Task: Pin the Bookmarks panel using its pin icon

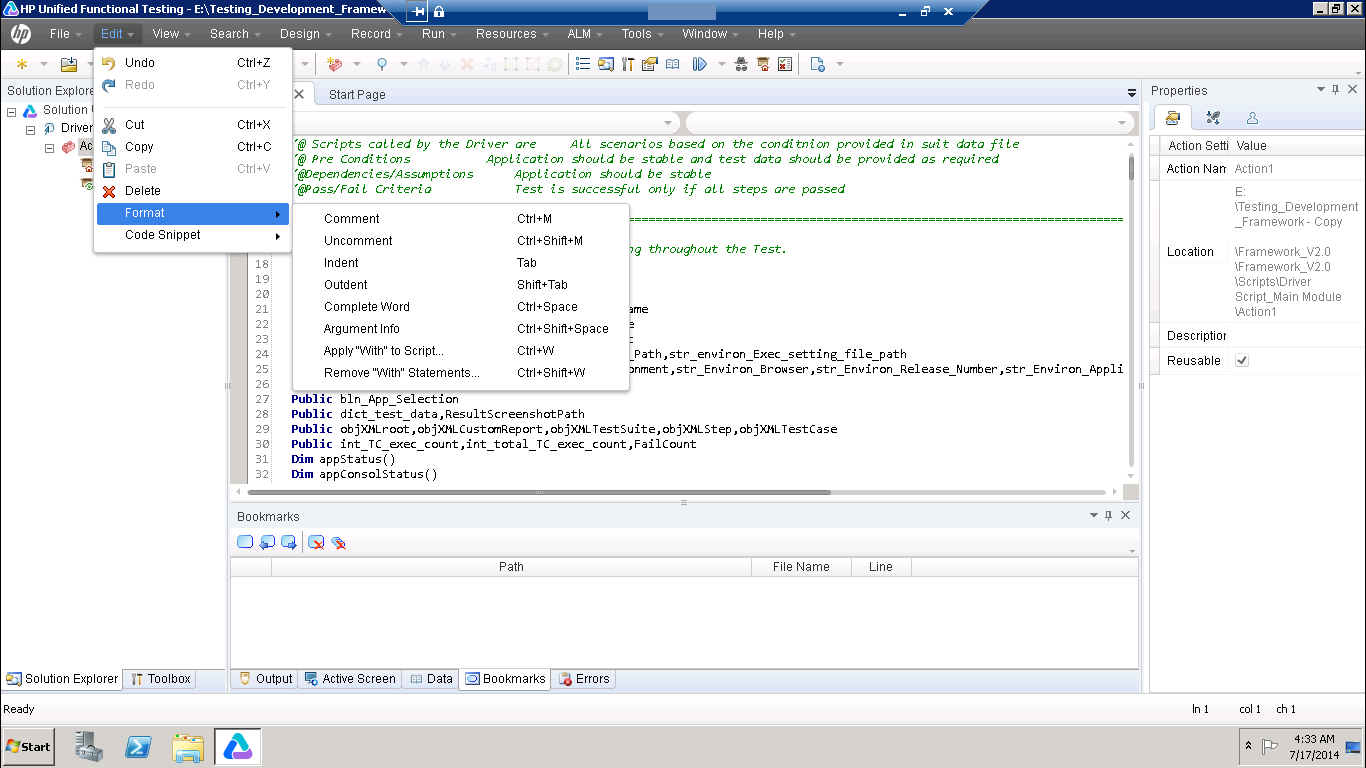Action: [1108, 516]
